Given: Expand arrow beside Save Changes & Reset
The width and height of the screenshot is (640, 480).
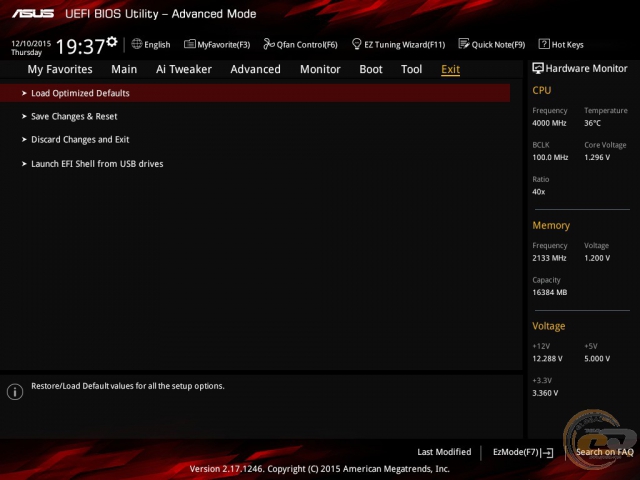Looking at the screenshot, I should (24, 116).
